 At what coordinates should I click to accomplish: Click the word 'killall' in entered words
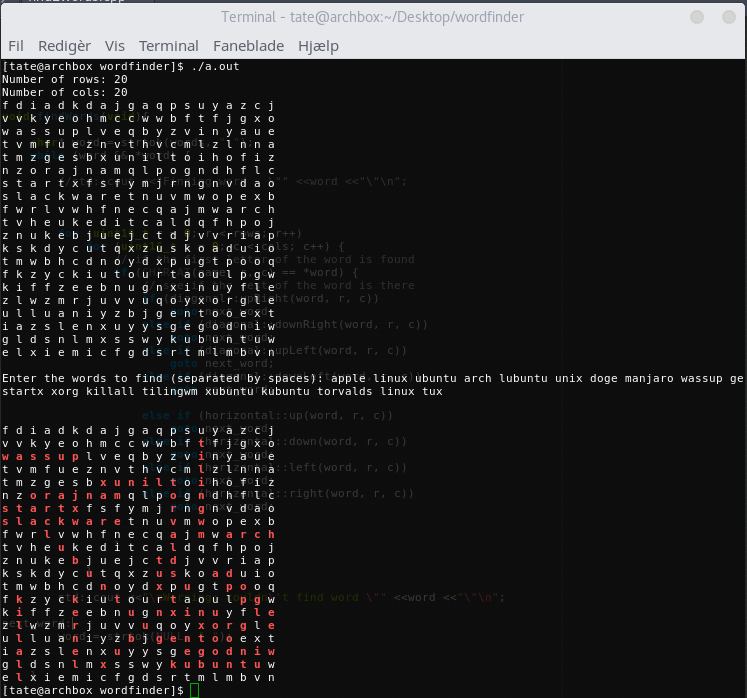click(110, 391)
